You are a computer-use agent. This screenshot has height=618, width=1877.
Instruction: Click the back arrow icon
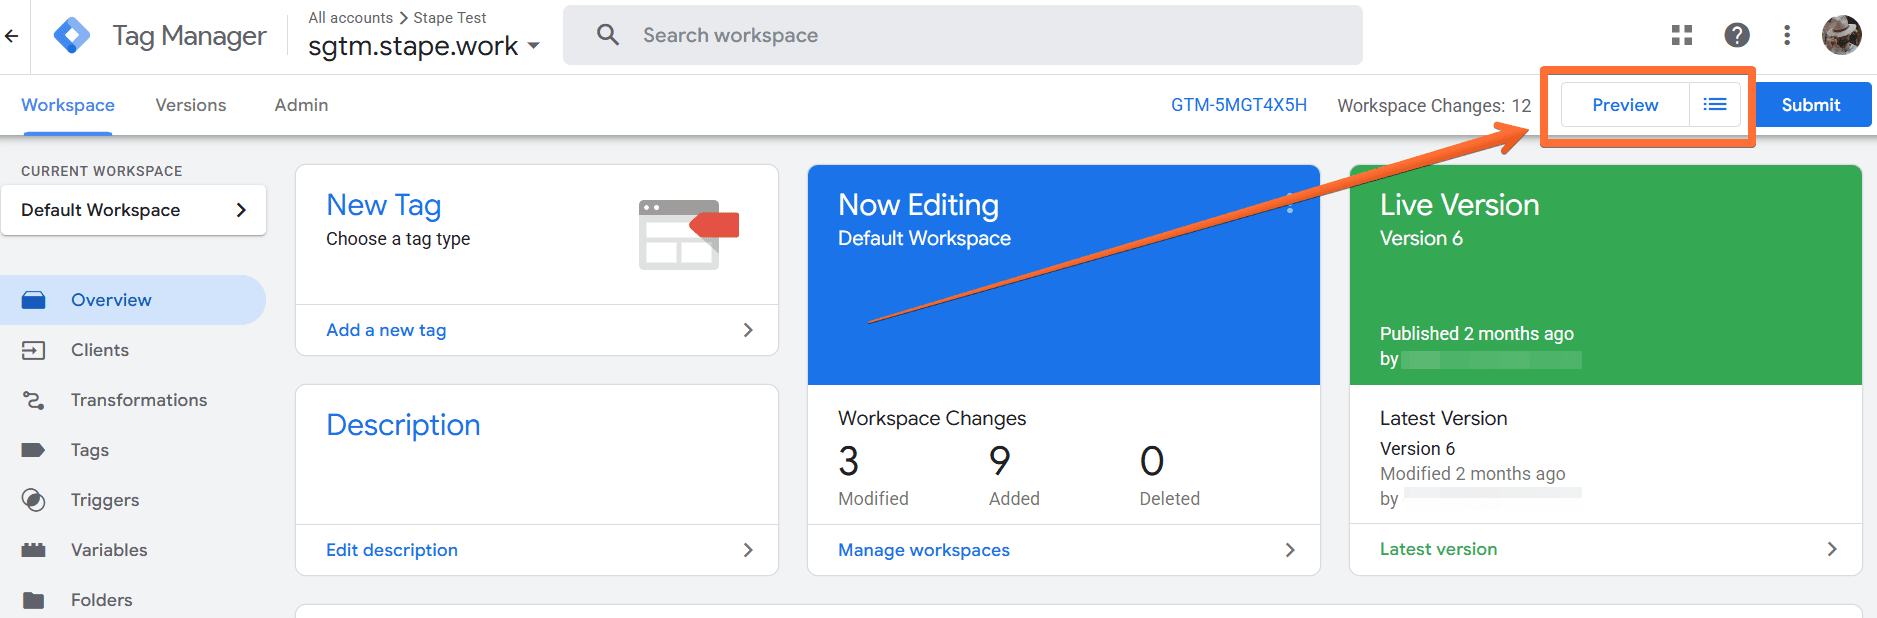[x=12, y=36]
